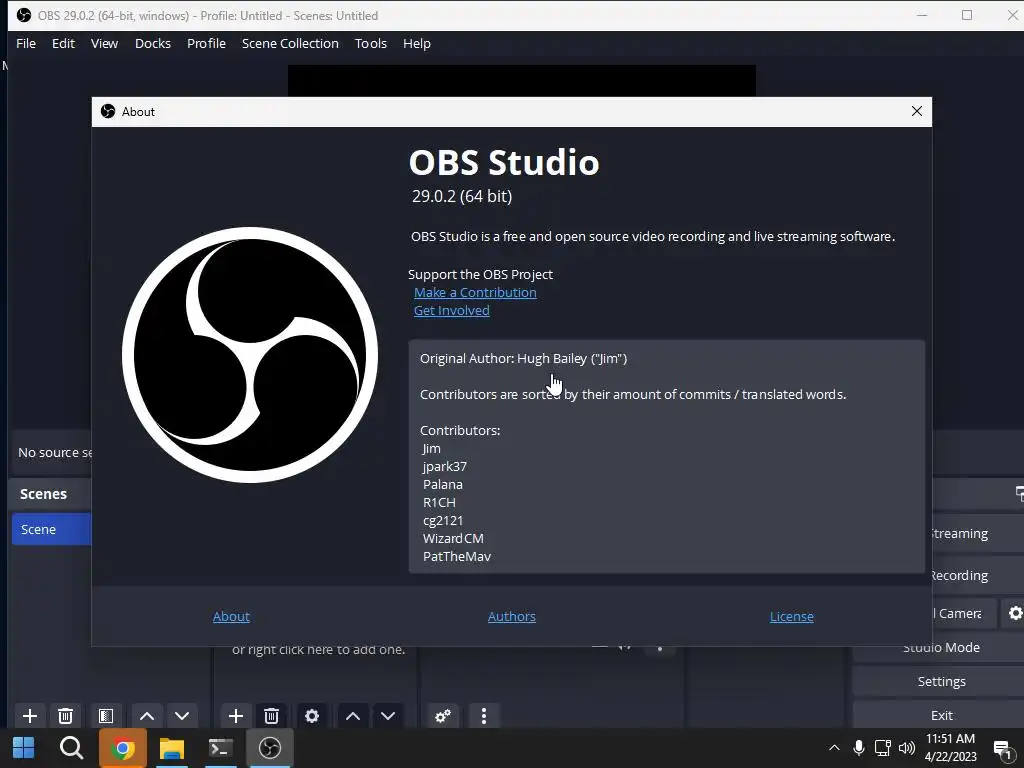1024x768 pixels.
Task: Open volume control tray icon
Action: (906, 748)
